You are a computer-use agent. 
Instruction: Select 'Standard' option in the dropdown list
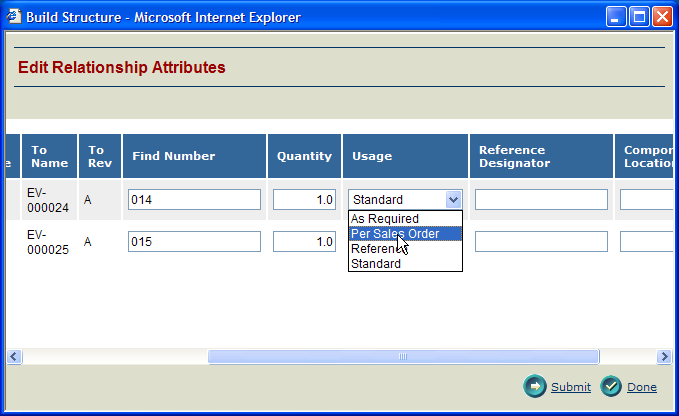(x=376, y=264)
